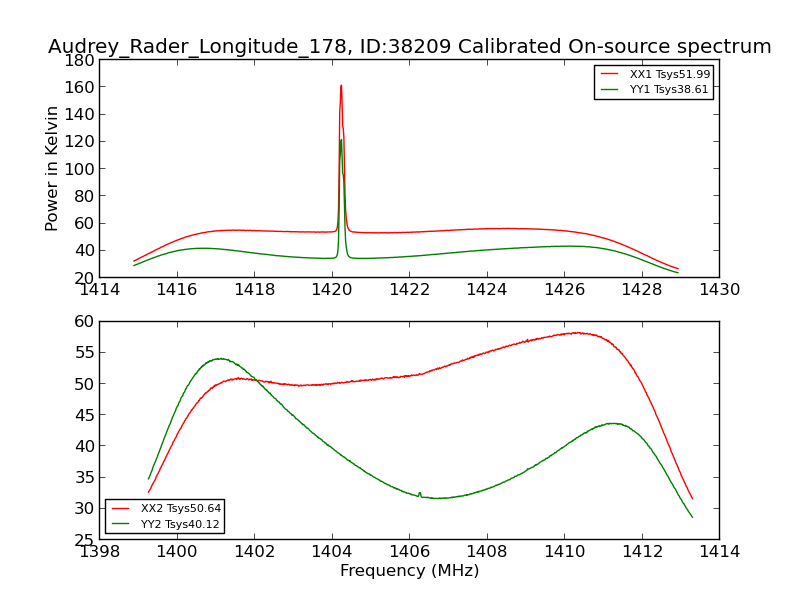
Task: Click the 1416 tick label on top plot
Action: click(177, 289)
